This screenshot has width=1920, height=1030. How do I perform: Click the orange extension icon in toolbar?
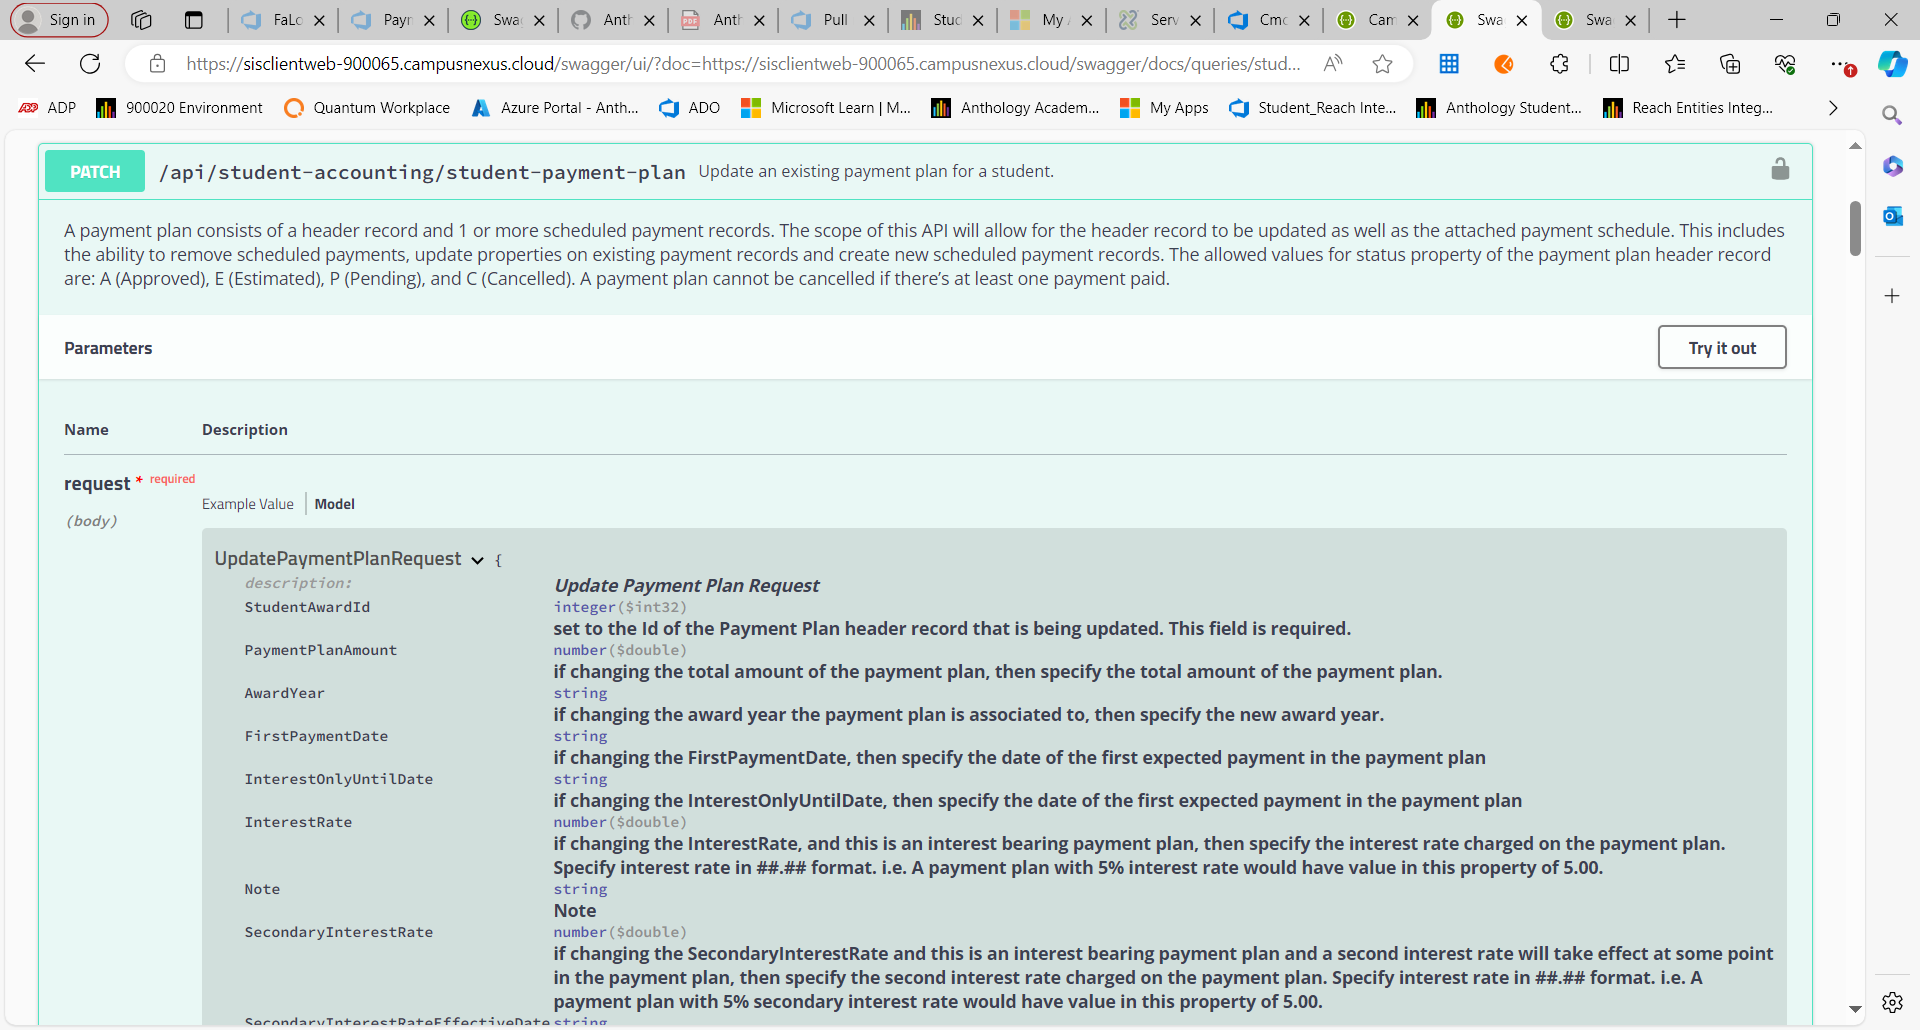coord(1503,64)
